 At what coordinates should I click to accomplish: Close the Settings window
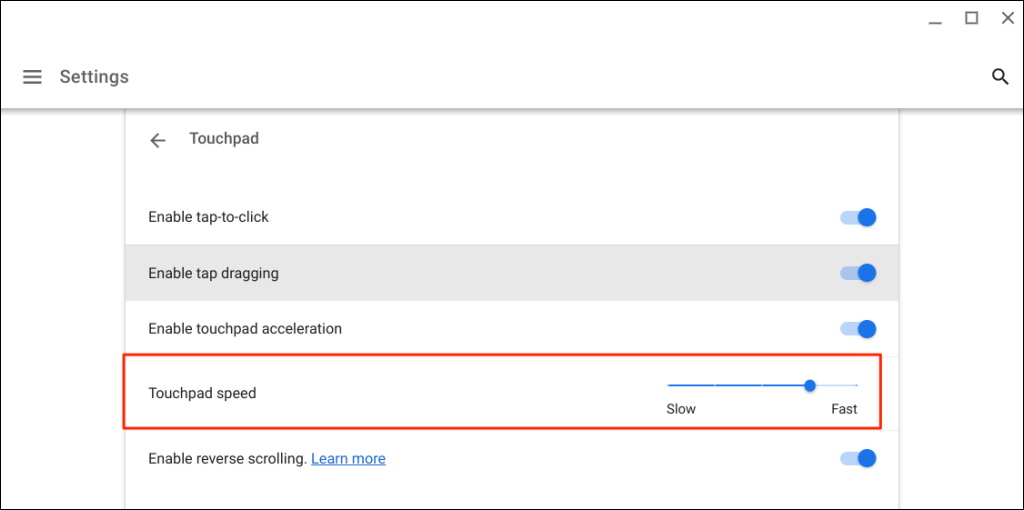pyautogui.click(x=1007, y=18)
